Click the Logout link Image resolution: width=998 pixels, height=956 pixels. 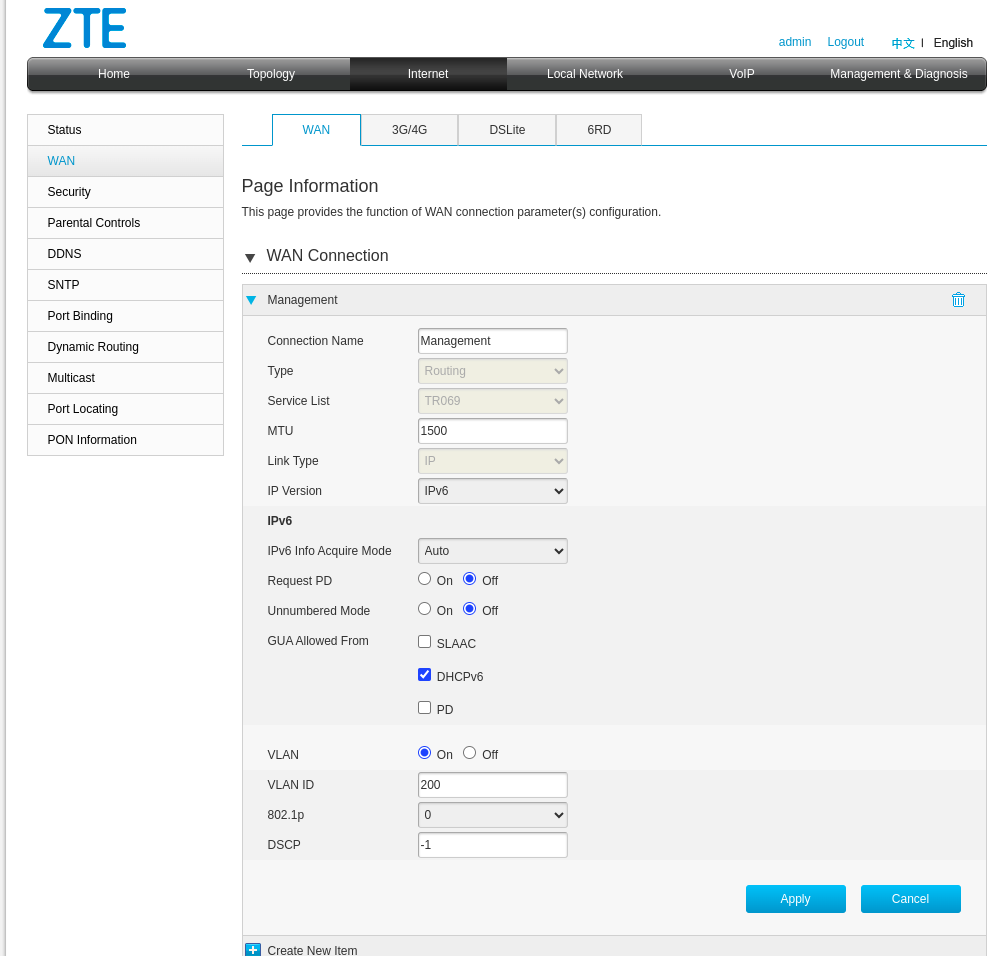pyautogui.click(x=845, y=42)
